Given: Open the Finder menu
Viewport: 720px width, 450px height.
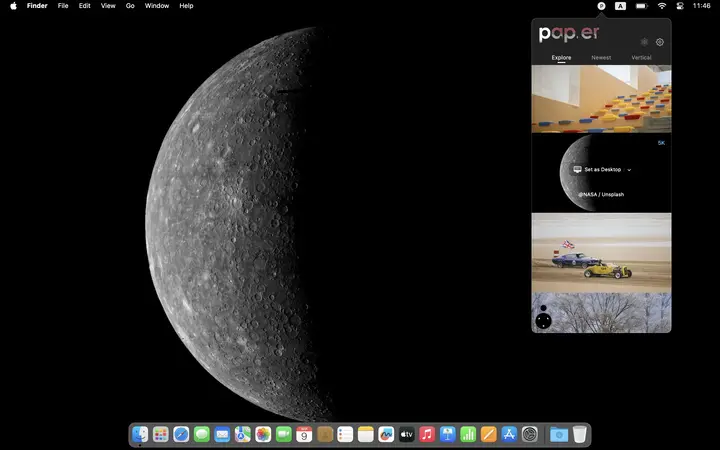Looking at the screenshot, I should pos(37,6).
